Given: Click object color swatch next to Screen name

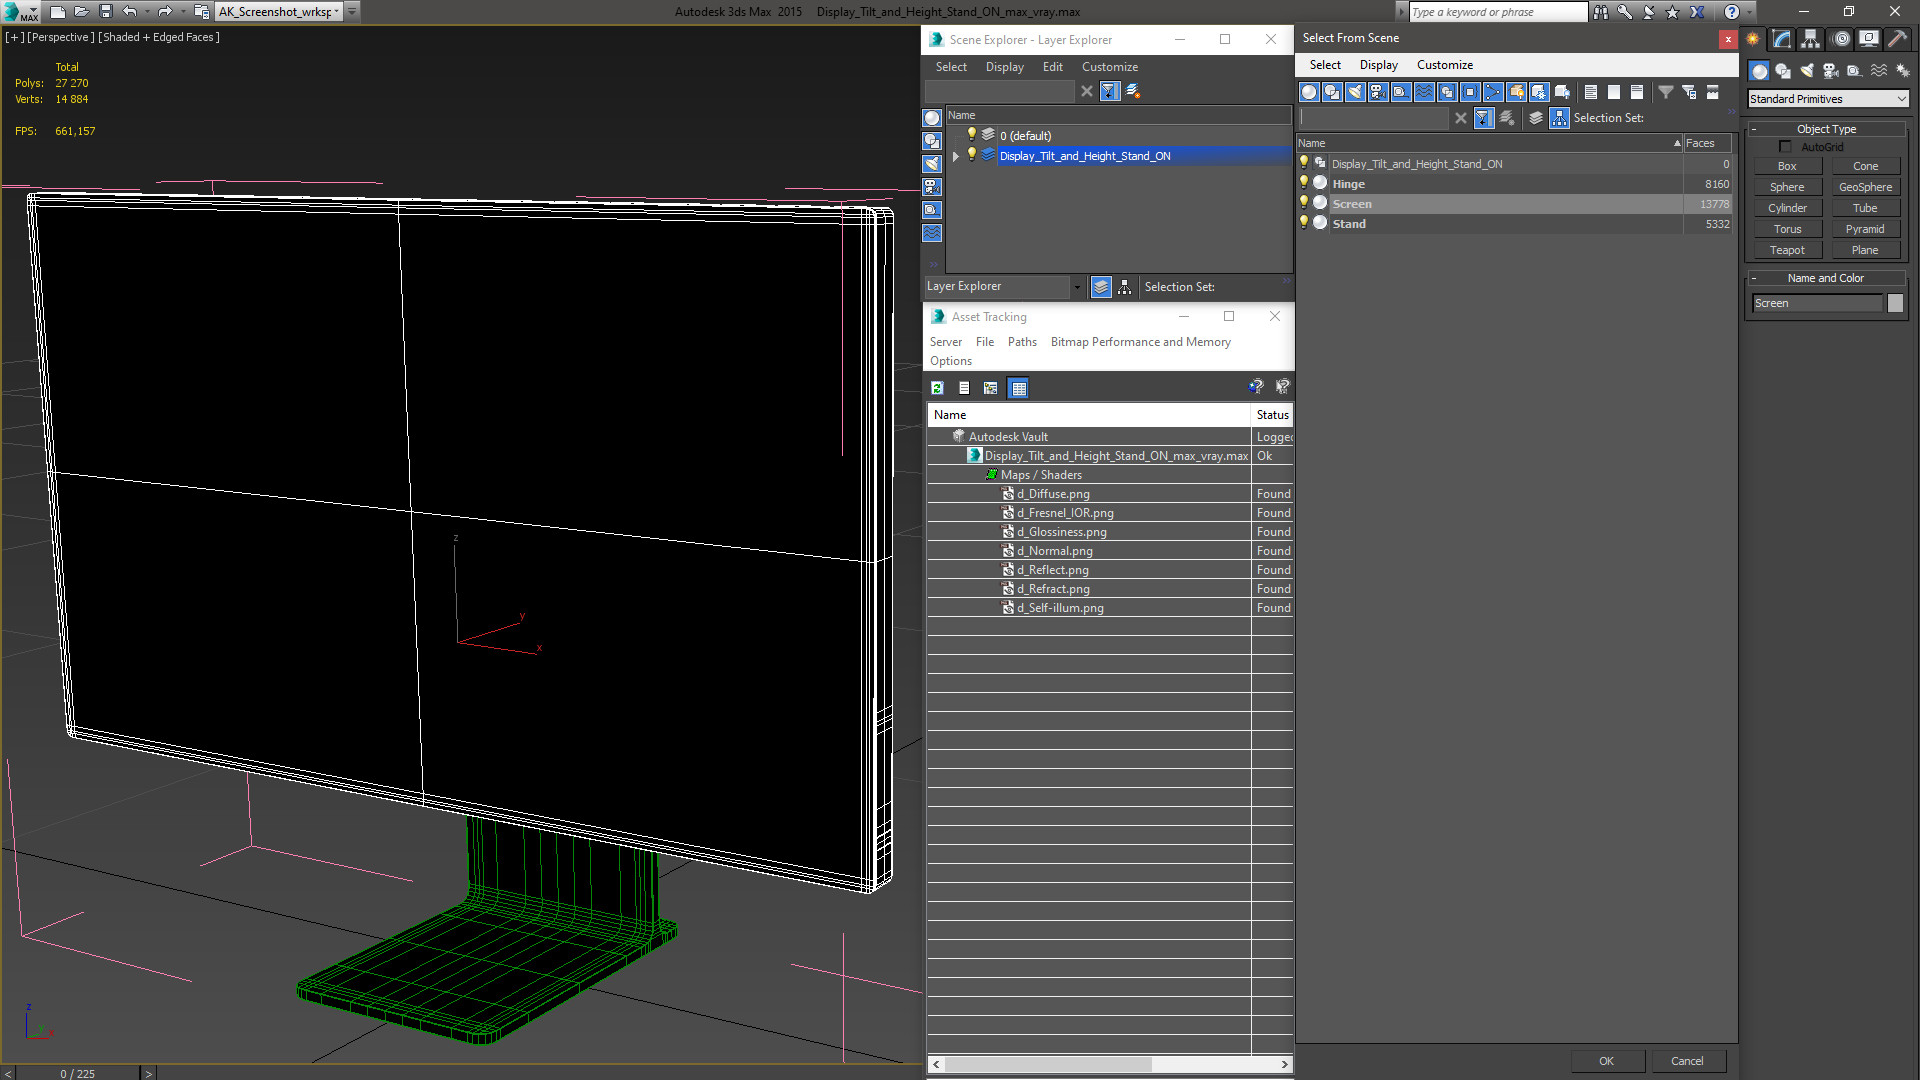Looking at the screenshot, I should click(x=1895, y=303).
